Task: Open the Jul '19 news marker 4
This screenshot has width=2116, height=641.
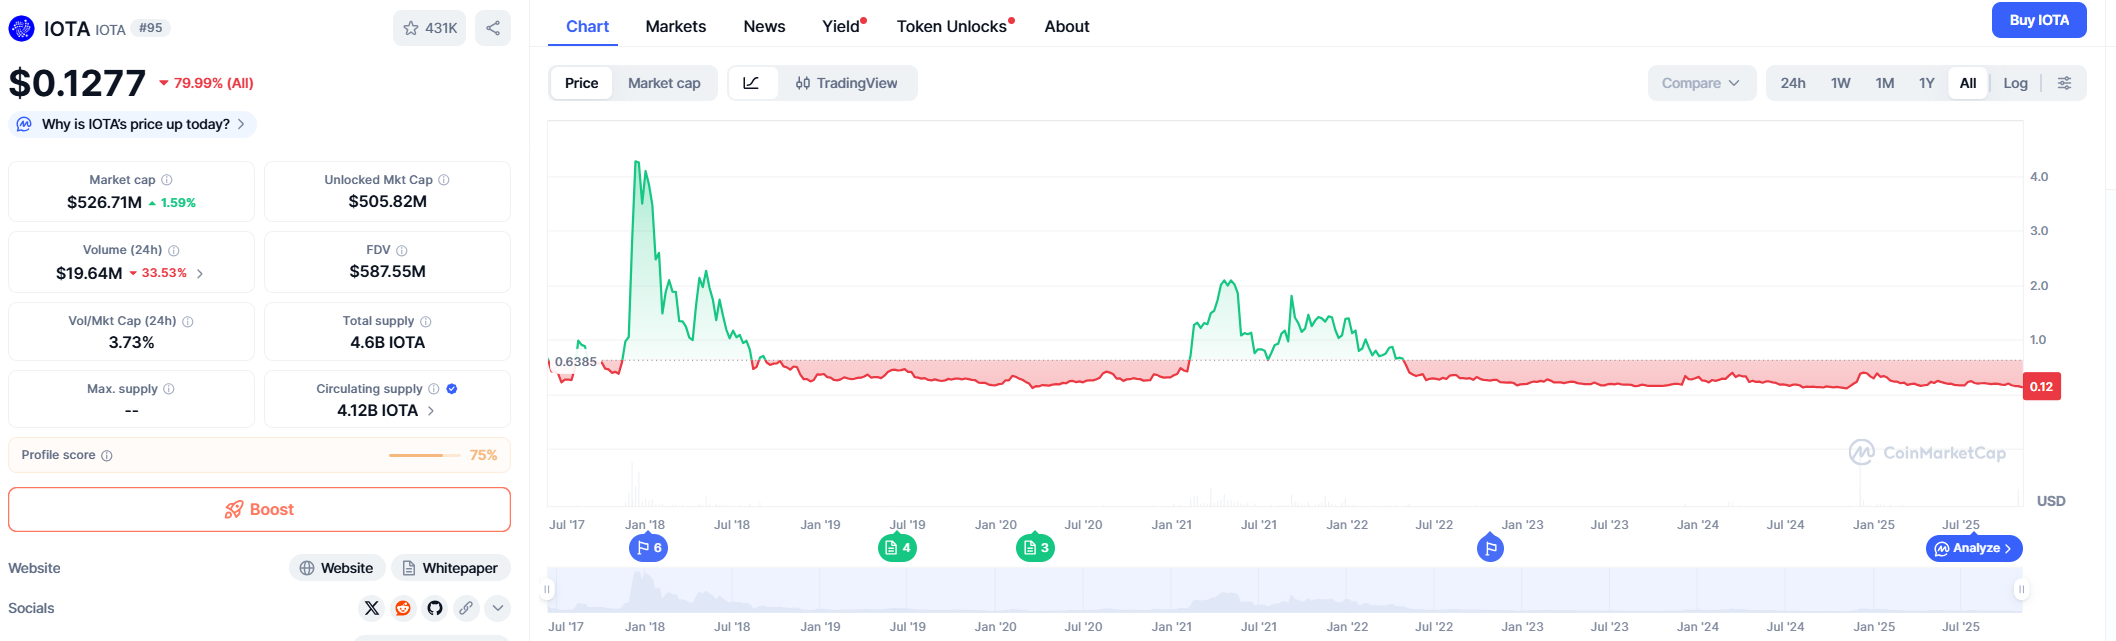Action: pos(897,548)
